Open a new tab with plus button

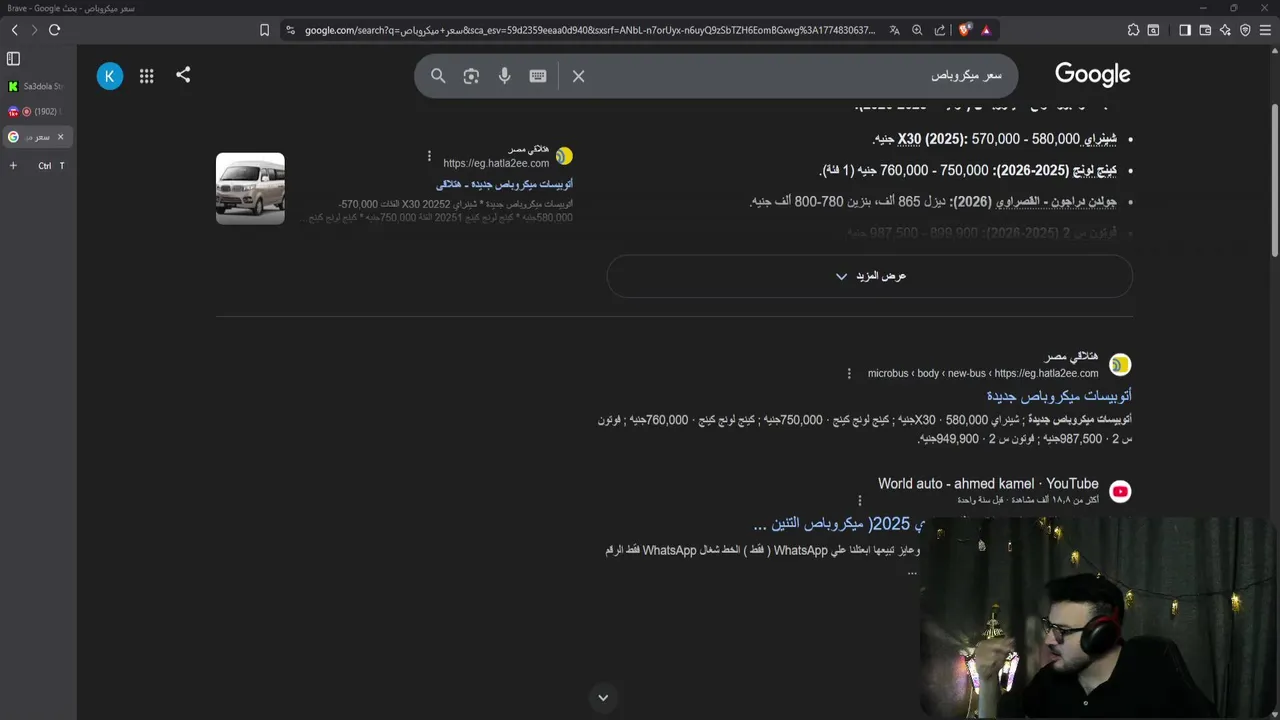coord(13,166)
